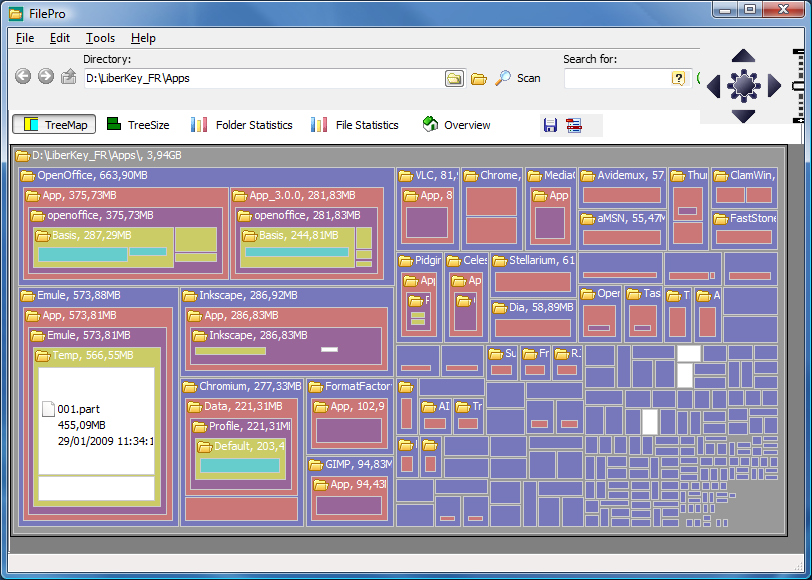This screenshot has height=580, width=812.
Task: Switch to the TreeMap tab
Action: pyautogui.click(x=54, y=124)
